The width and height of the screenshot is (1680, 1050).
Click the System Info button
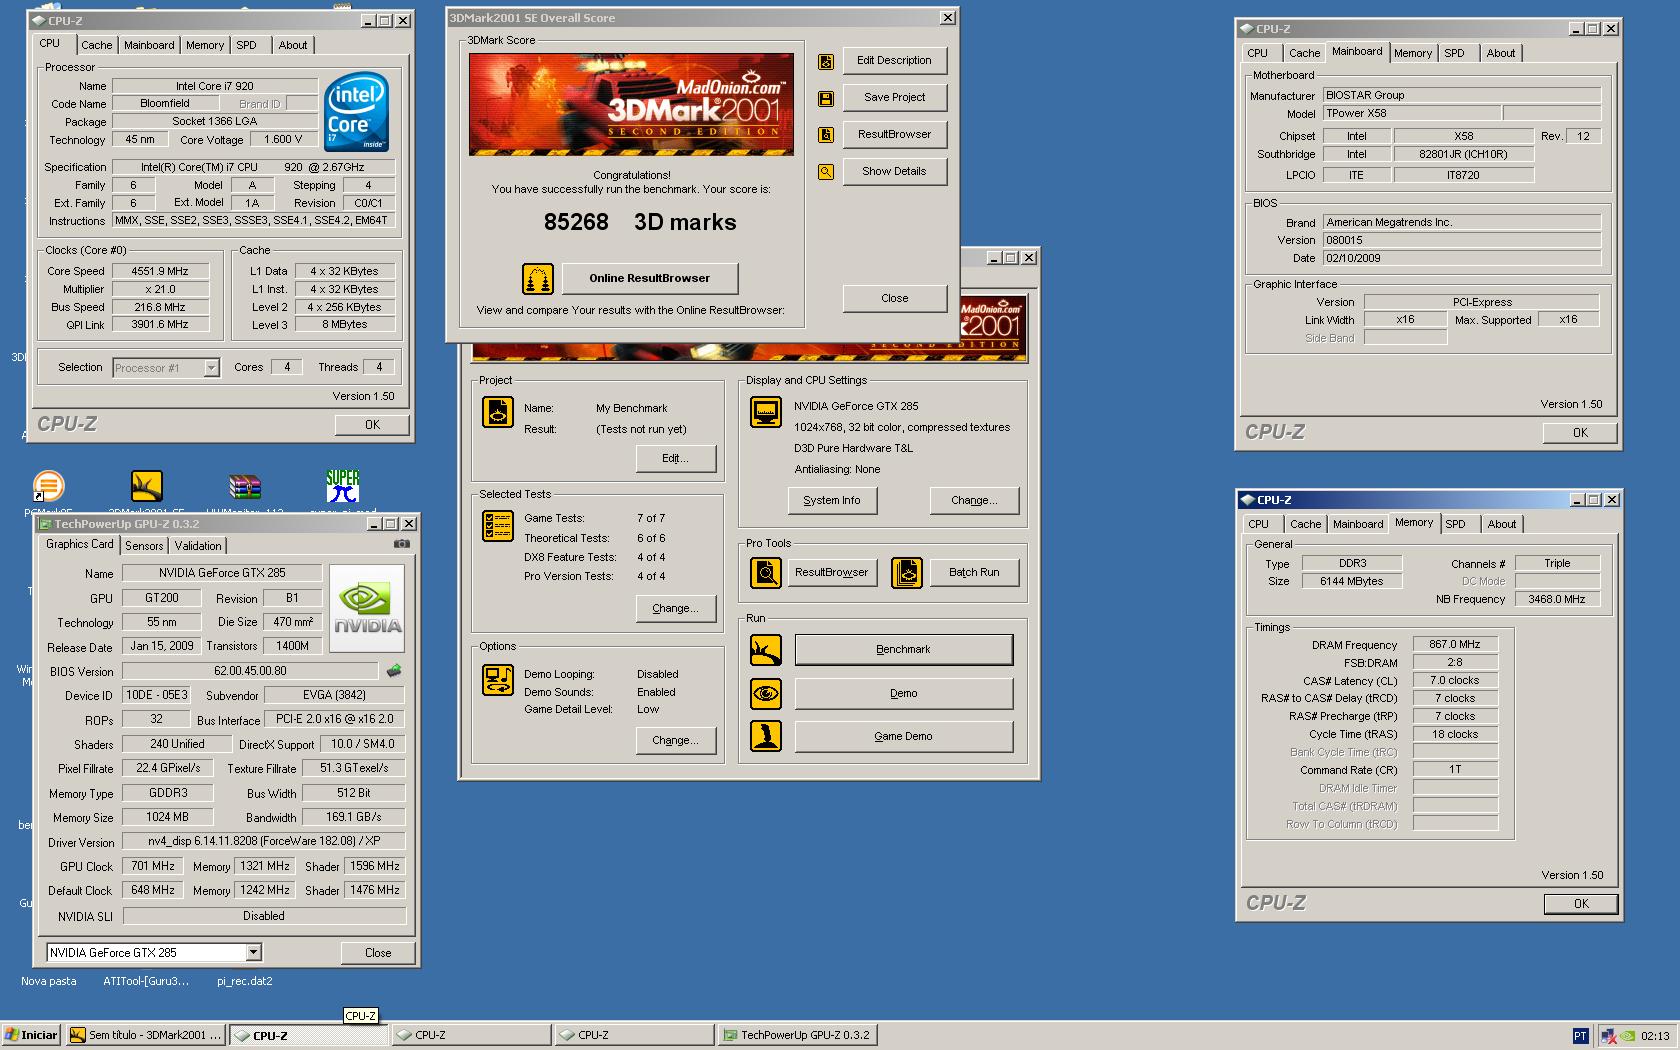pyautogui.click(x=832, y=501)
